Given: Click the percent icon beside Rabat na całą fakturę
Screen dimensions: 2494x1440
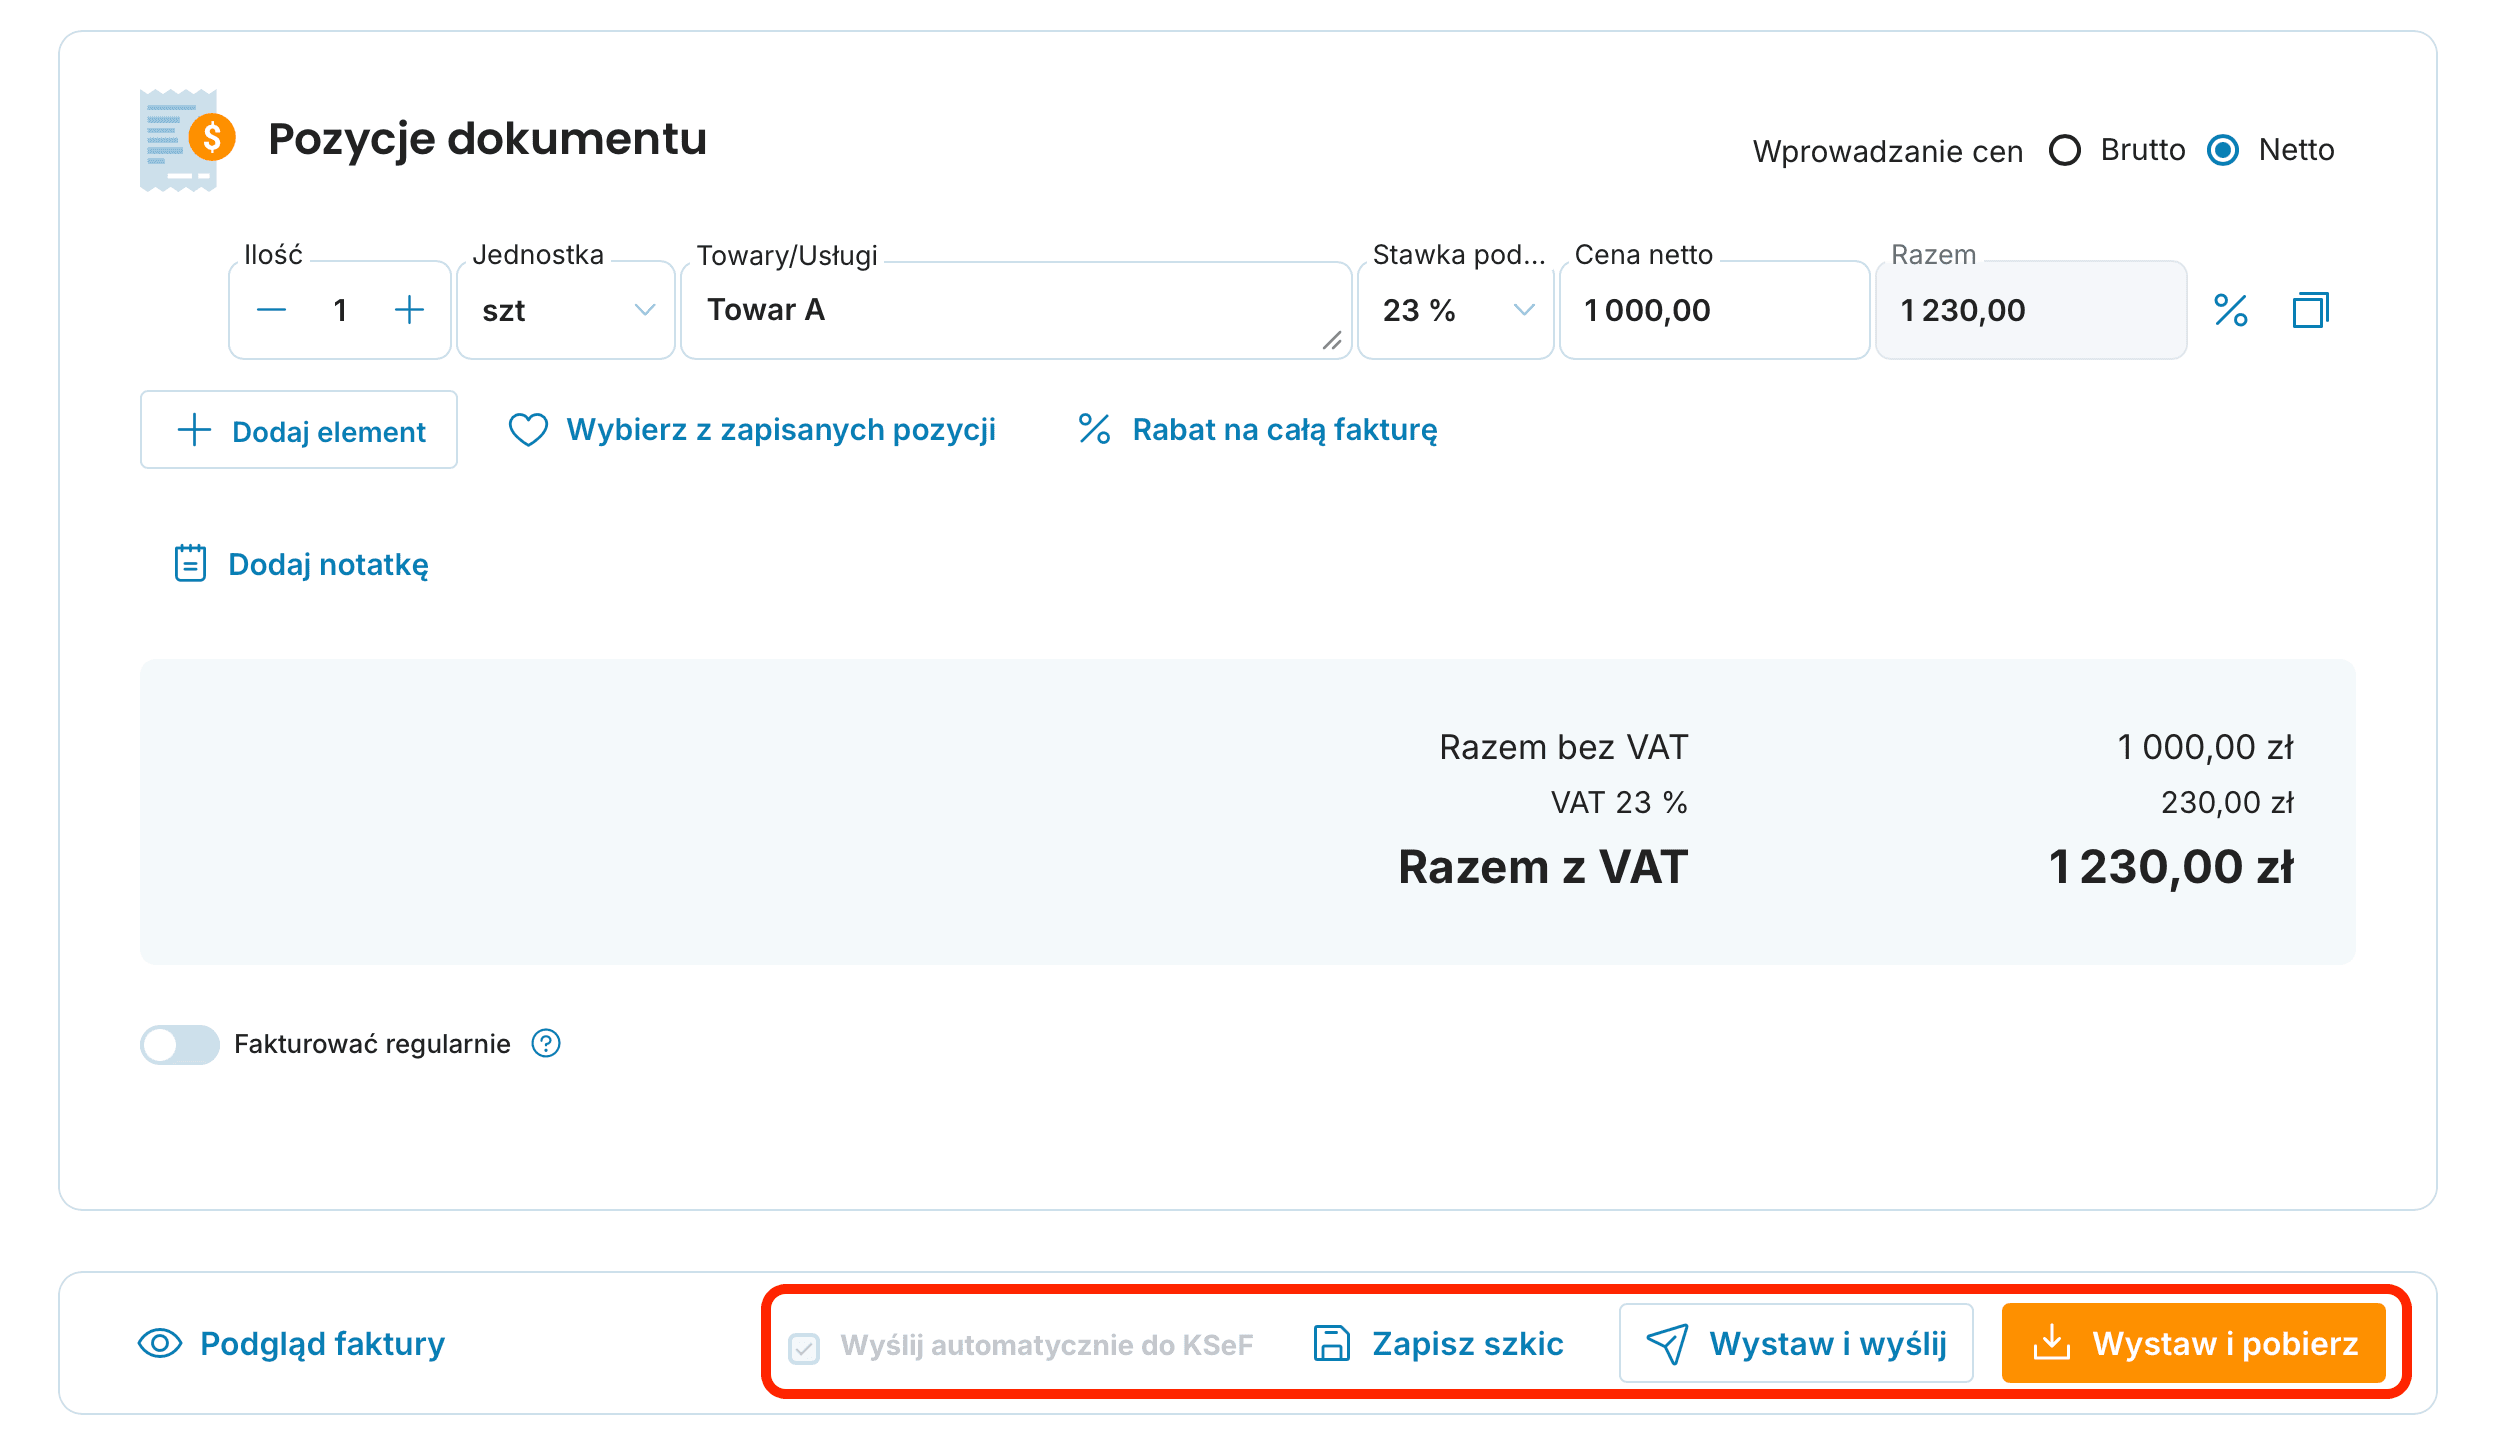Looking at the screenshot, I should click(1094, 429).
